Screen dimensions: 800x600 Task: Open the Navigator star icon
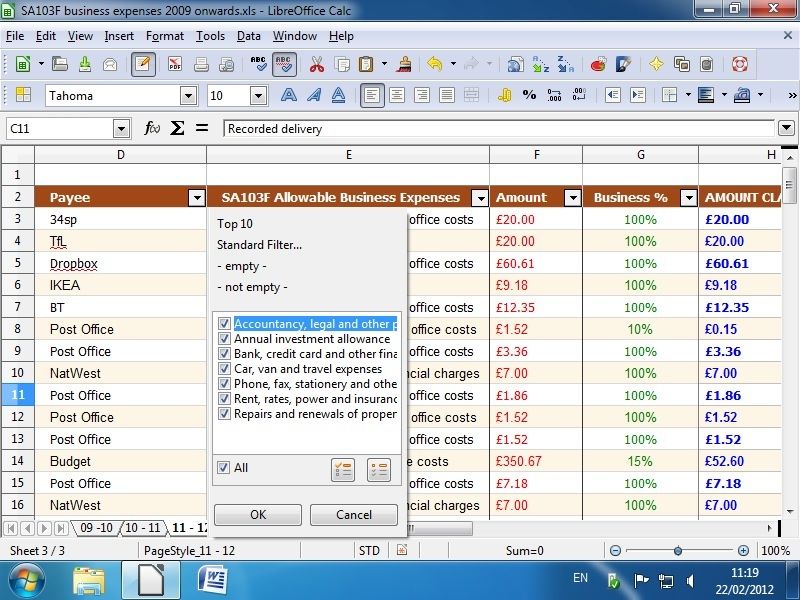coord(657,64)
